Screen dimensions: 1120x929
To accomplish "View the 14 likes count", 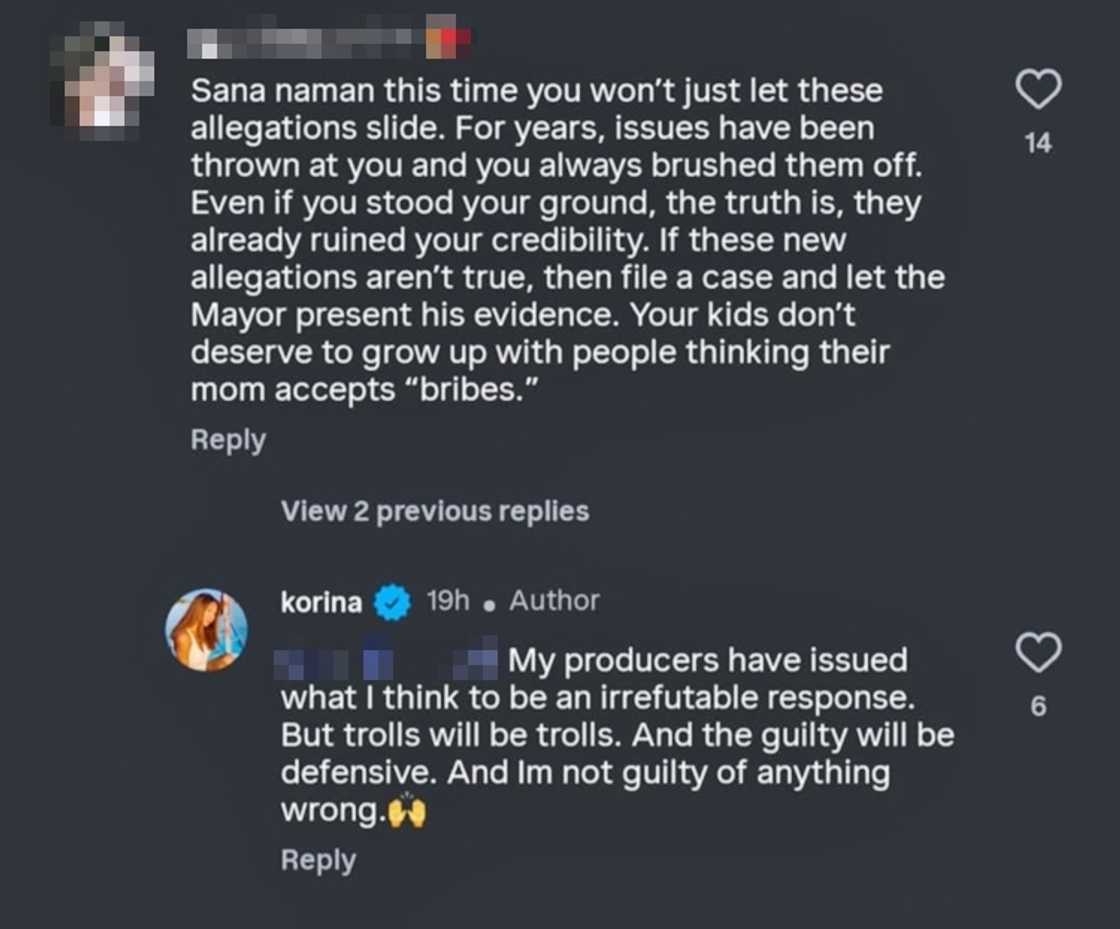I will 1038,144.
